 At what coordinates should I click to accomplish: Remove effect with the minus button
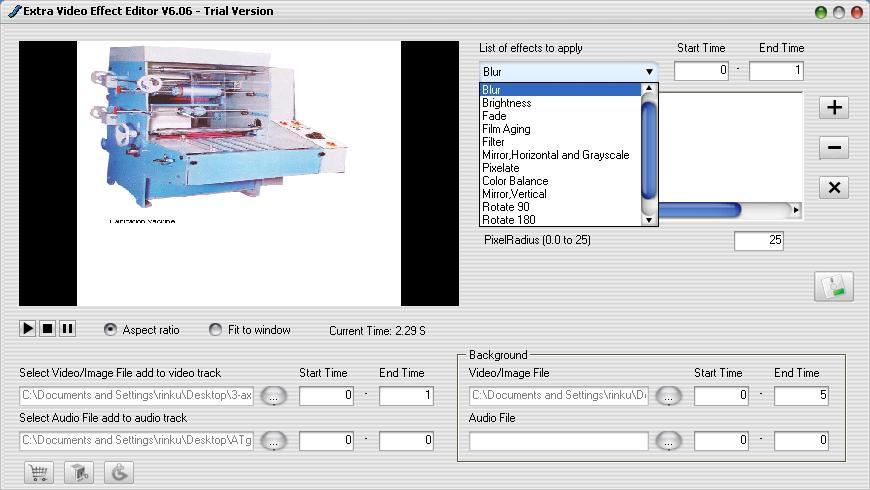pyautogui.click(x=834, y=148)
